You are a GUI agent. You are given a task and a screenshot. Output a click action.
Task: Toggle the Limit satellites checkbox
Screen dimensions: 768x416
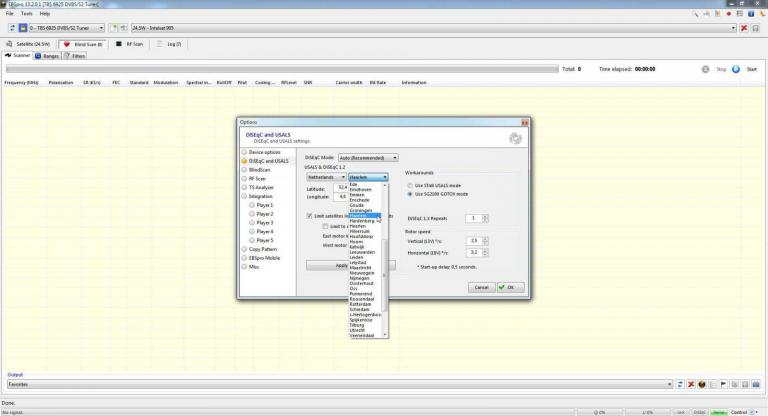[307, 215]
